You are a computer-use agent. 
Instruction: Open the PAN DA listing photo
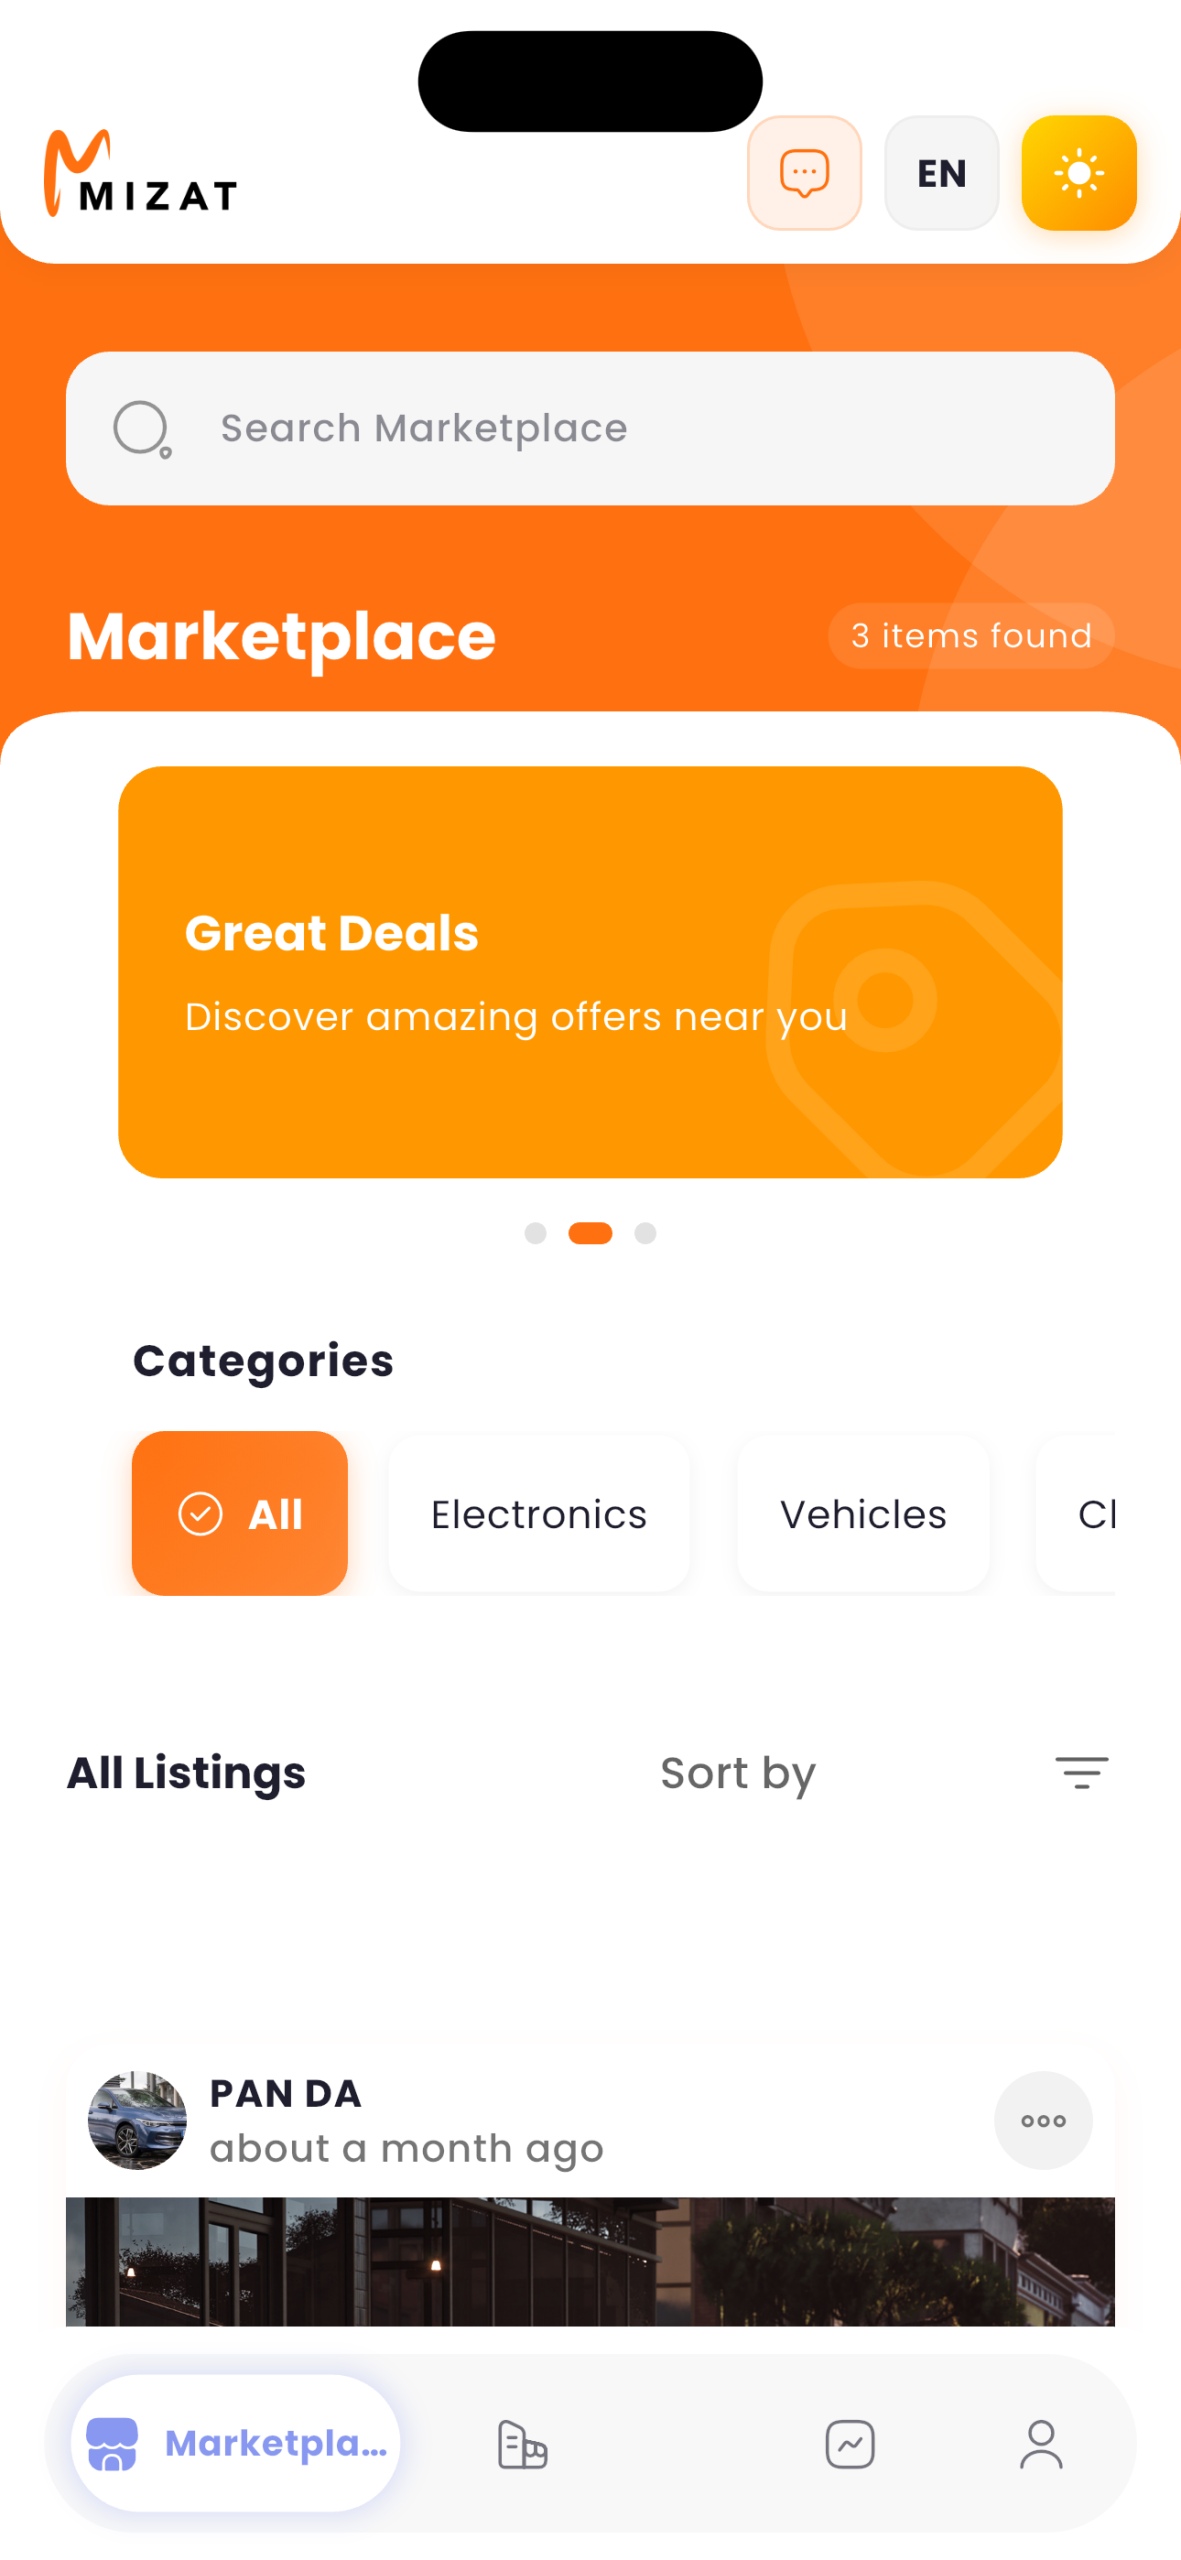[x=590, y=2260]
